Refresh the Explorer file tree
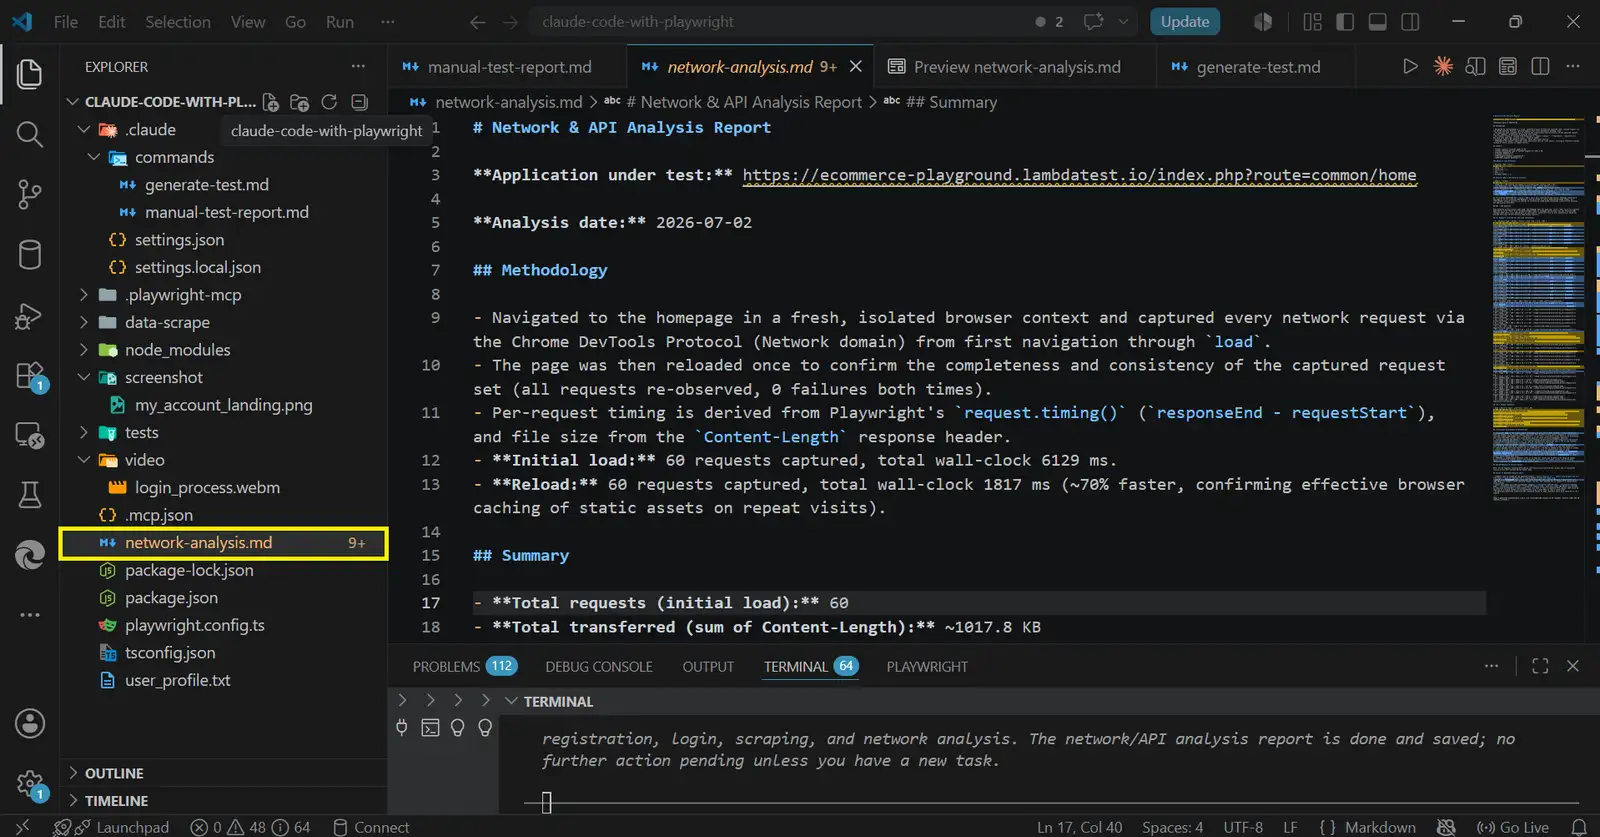Screen dimensions: 1600x837 tap(329, 102)
